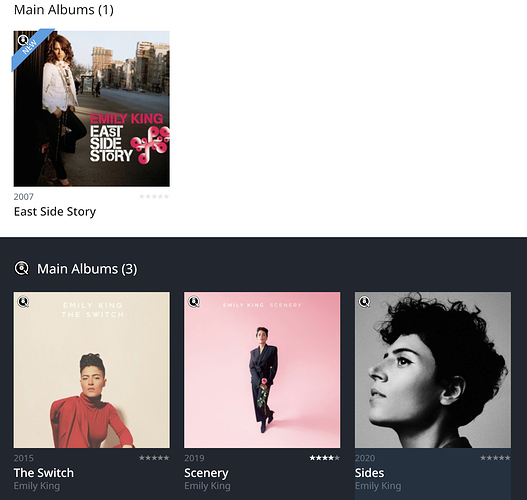Click the Qobuz icon beside Main Albums (3)
Viewport: 527px width, 500px height.
[22, 268]
